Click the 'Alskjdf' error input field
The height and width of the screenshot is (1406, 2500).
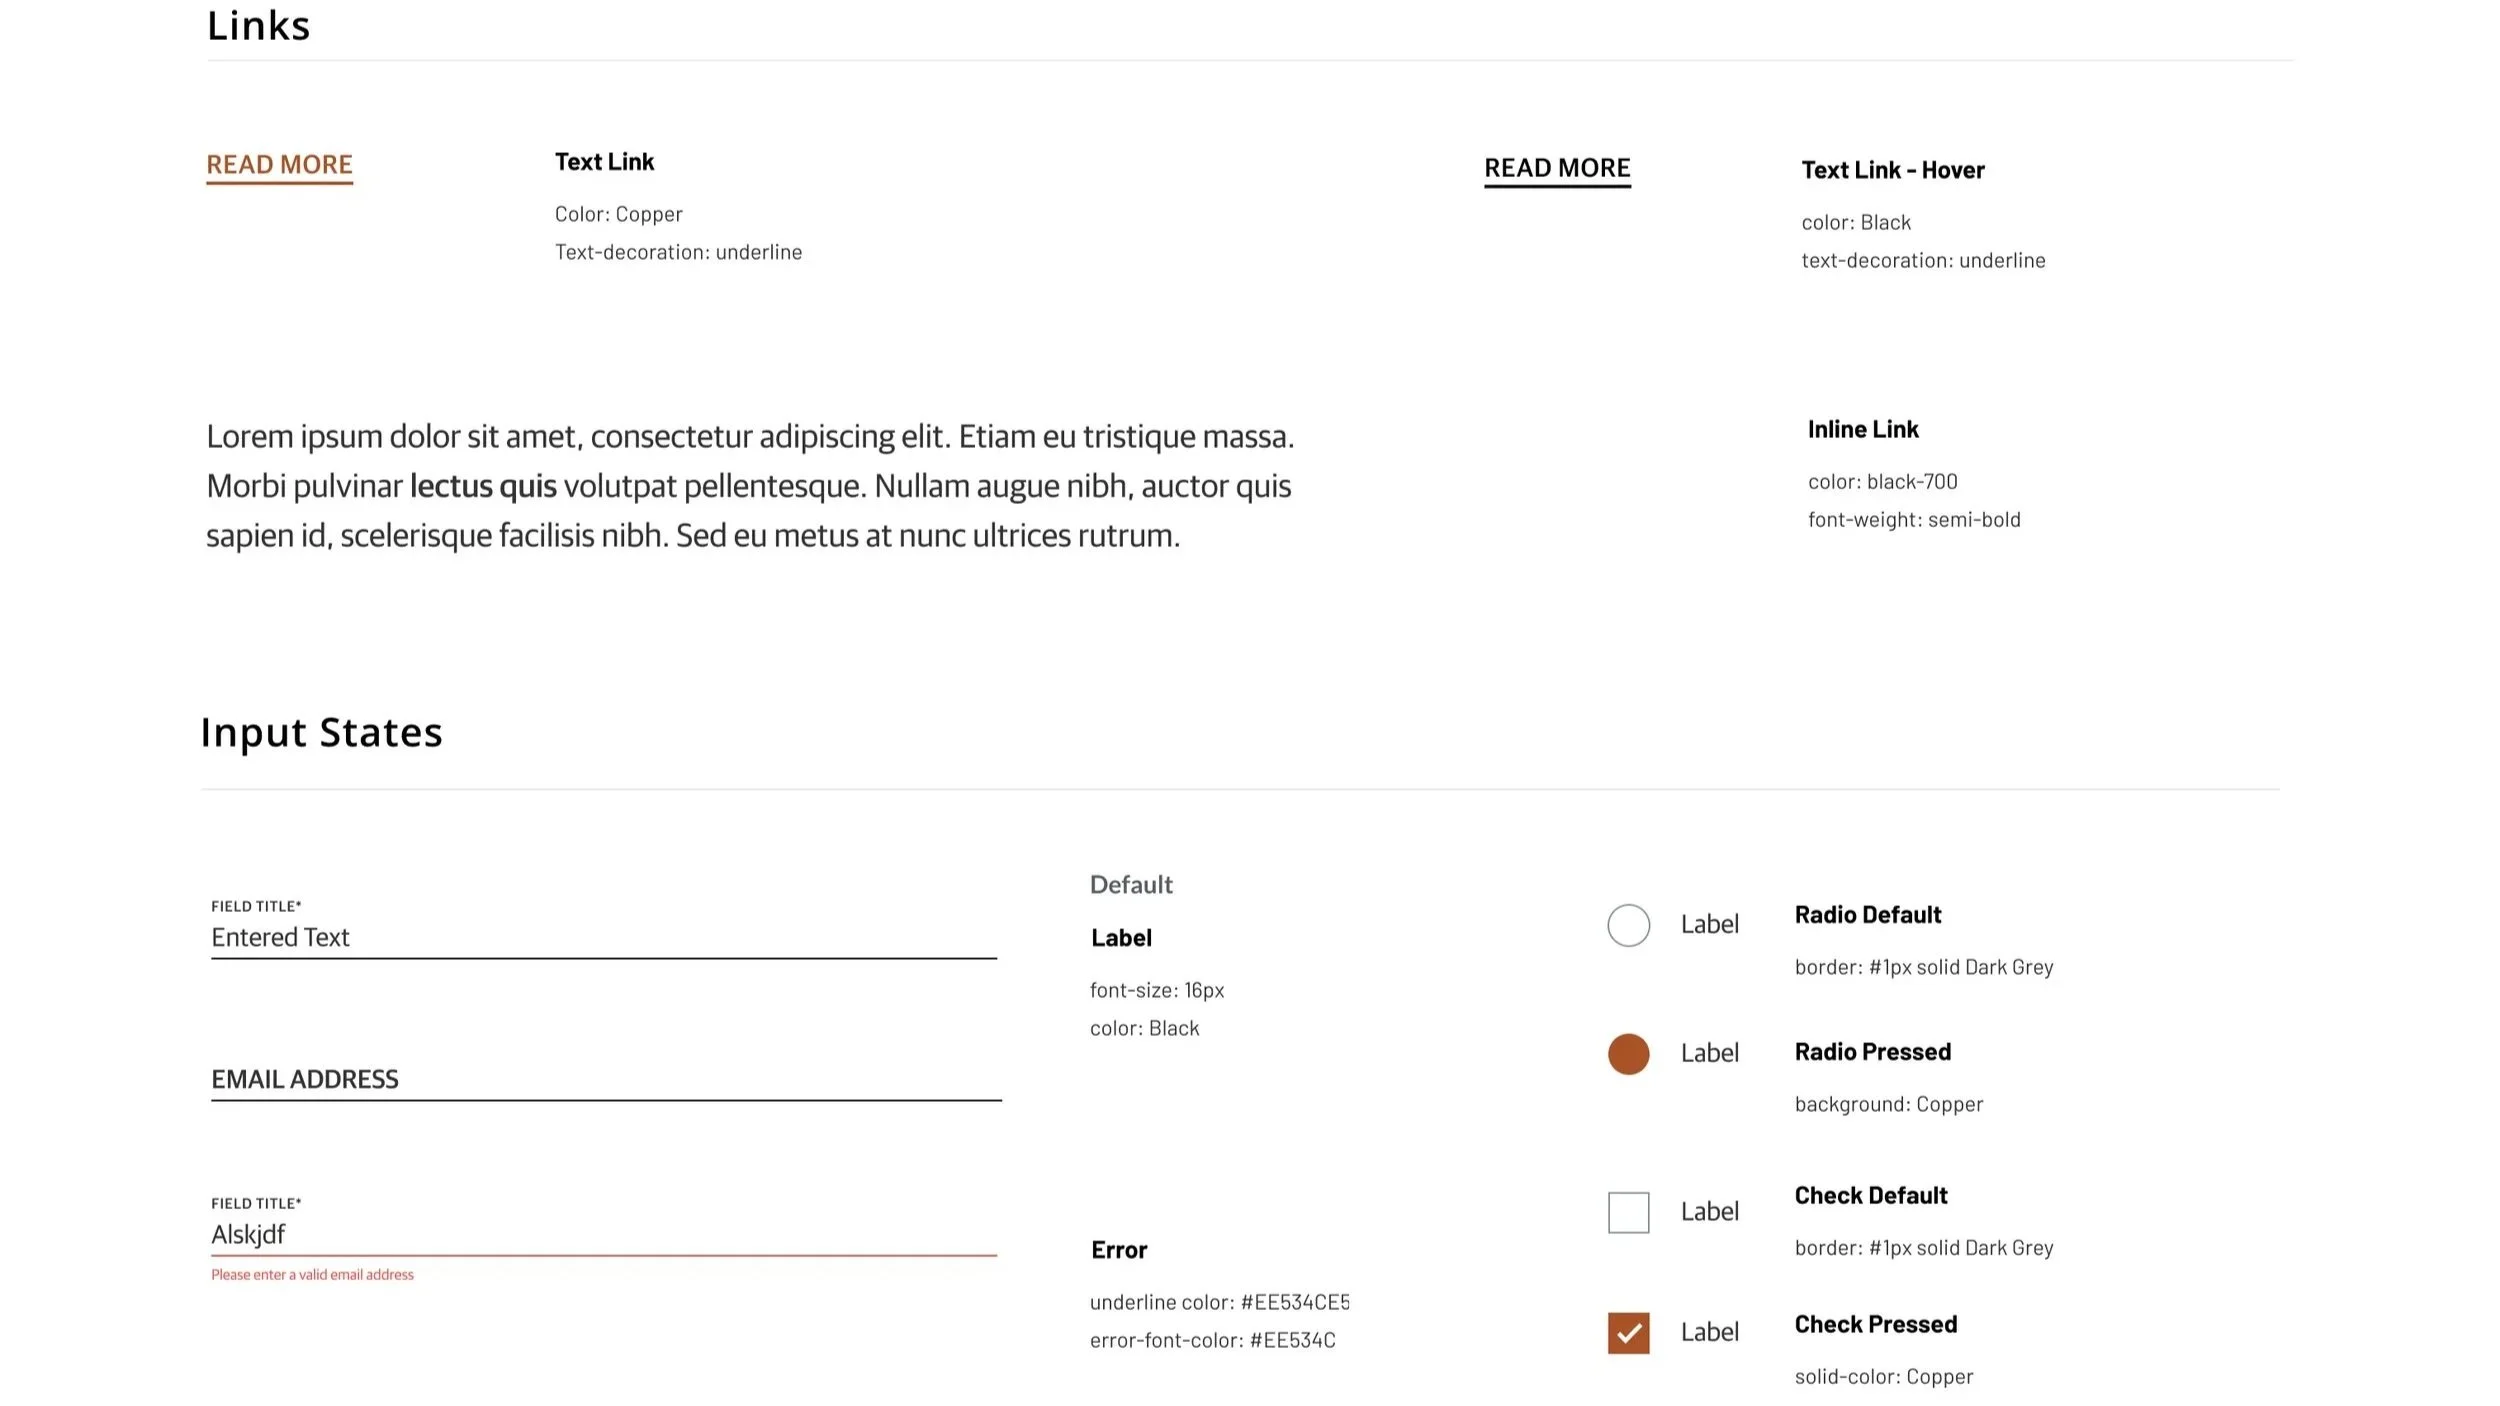pos(603,1234)
